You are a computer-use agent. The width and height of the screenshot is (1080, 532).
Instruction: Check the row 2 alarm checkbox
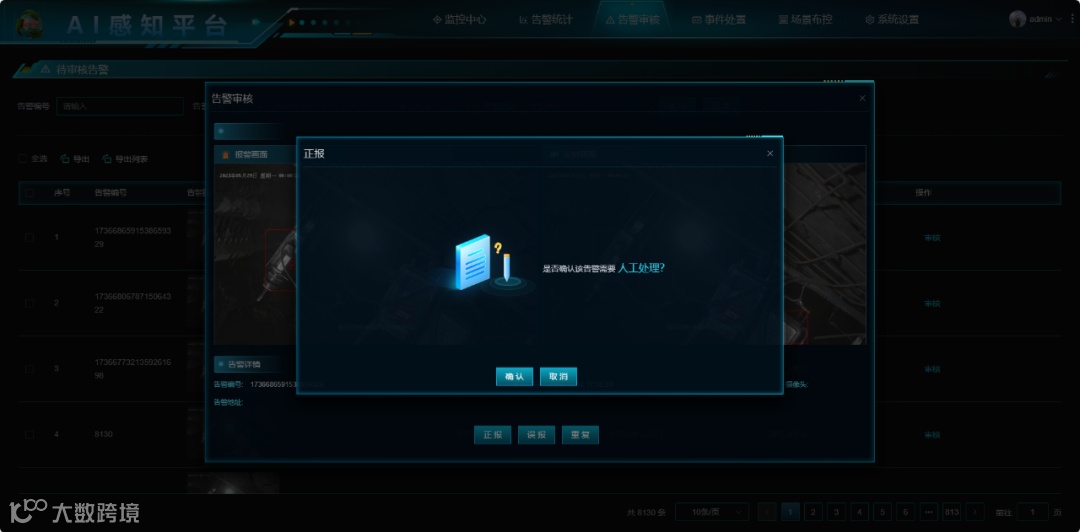[x=29, y=303]
